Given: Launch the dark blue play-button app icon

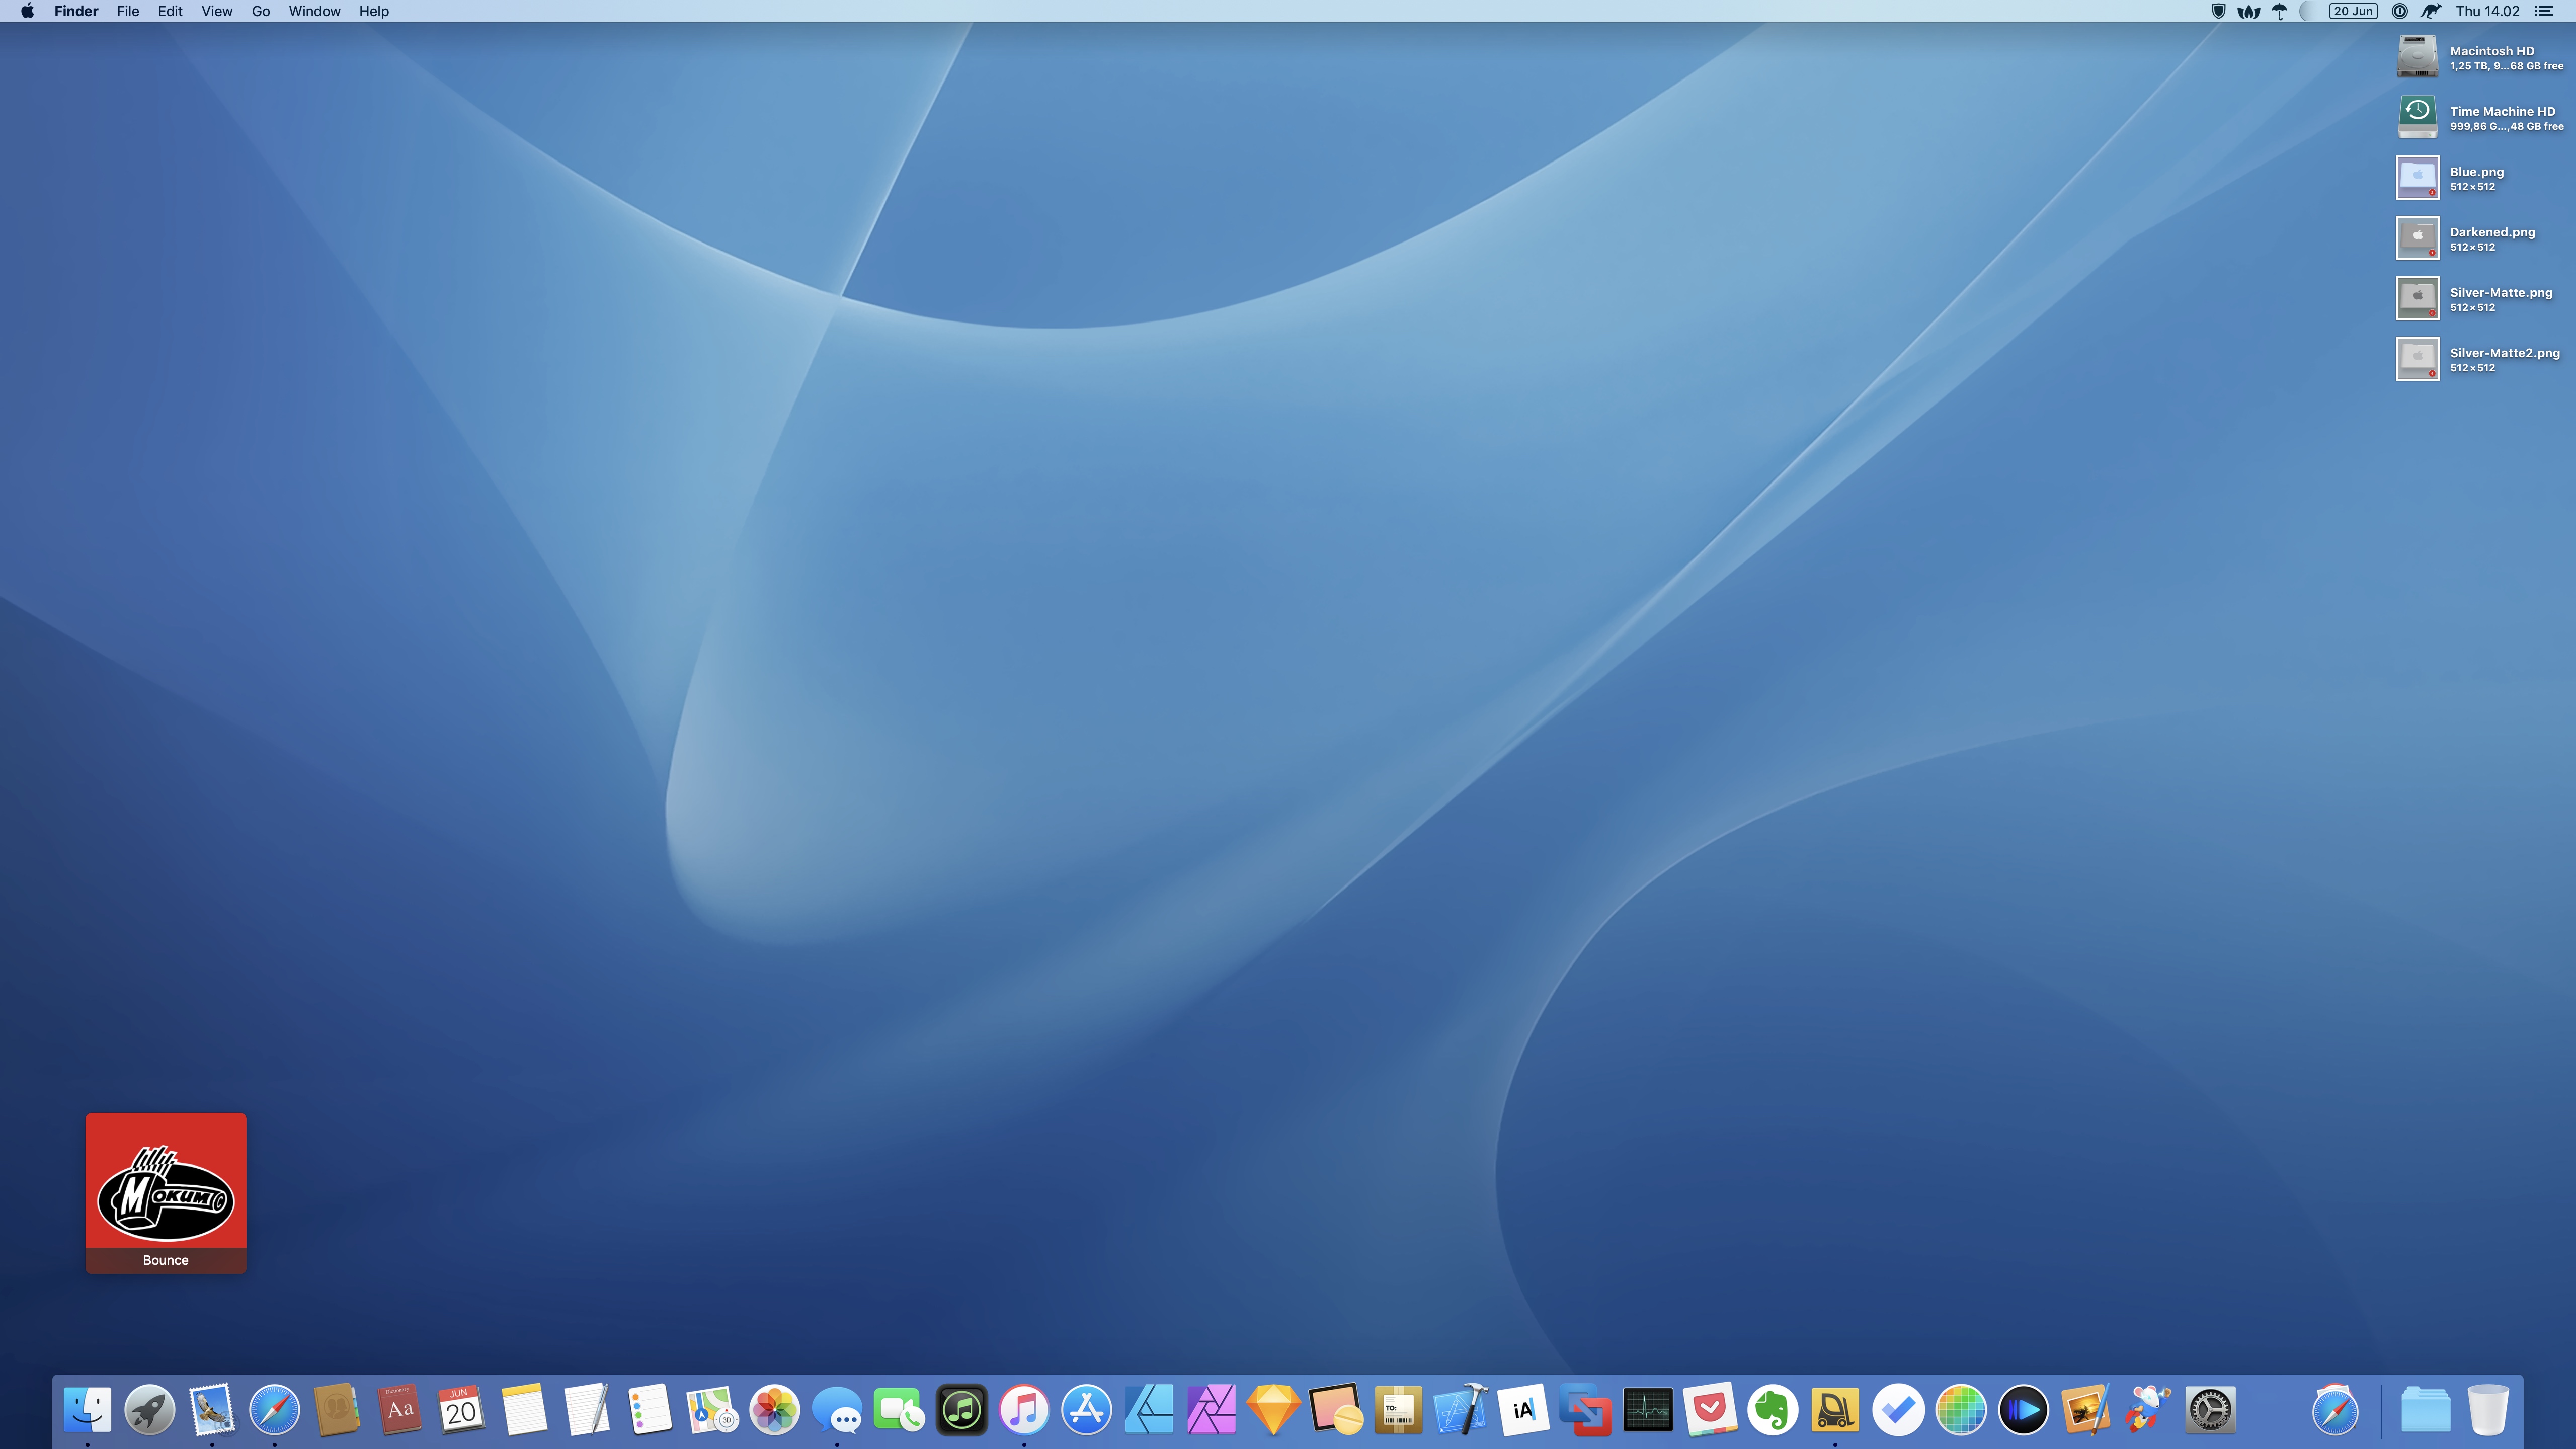Looking at the screenshot, I should pos(2023,1410).
